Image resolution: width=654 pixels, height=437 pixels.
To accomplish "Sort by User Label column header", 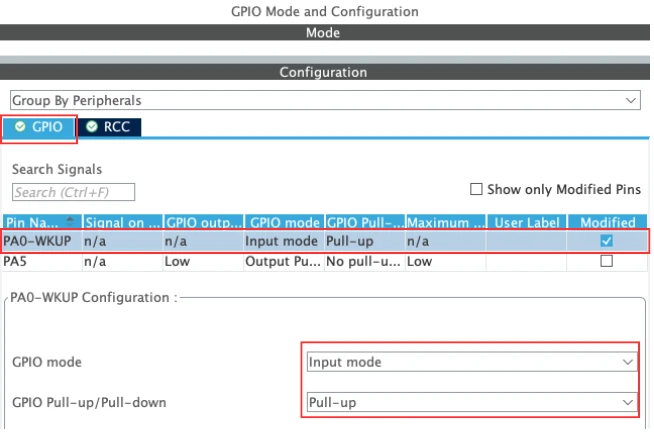I will point(526,222).
